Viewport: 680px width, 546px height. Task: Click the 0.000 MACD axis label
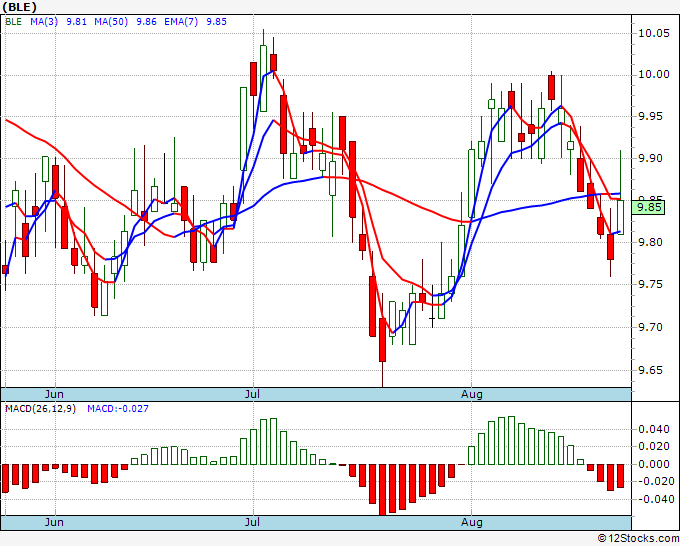pos(654,464)
